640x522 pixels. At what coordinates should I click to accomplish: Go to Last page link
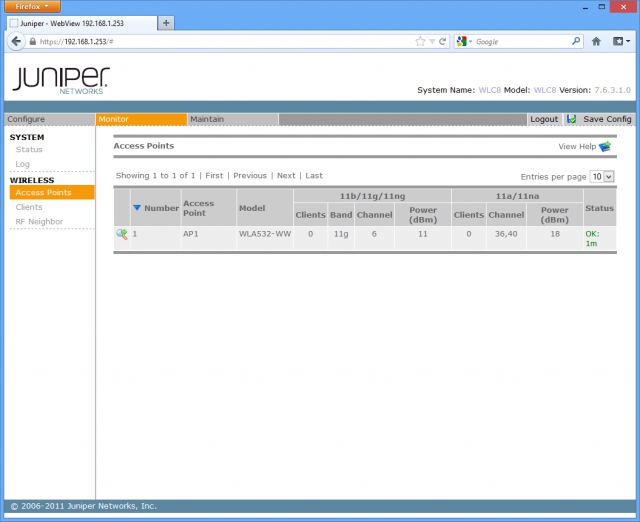[314, 175]
